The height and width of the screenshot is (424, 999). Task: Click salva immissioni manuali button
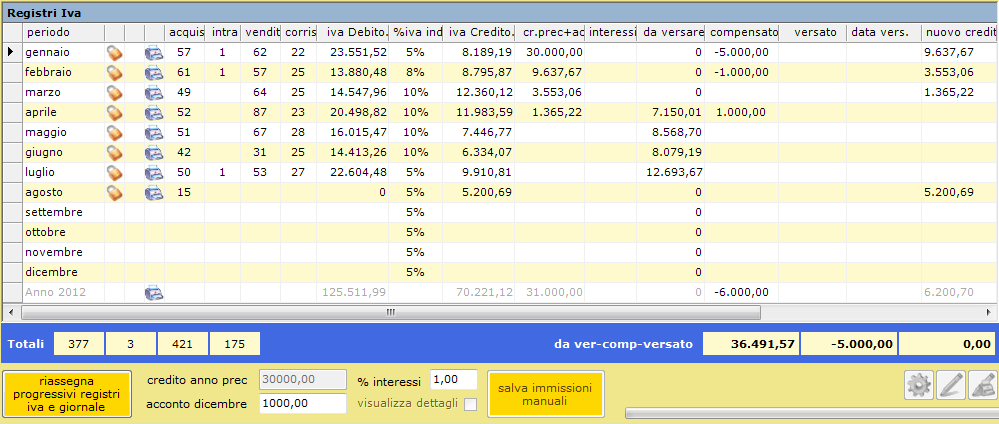[545, 394]
